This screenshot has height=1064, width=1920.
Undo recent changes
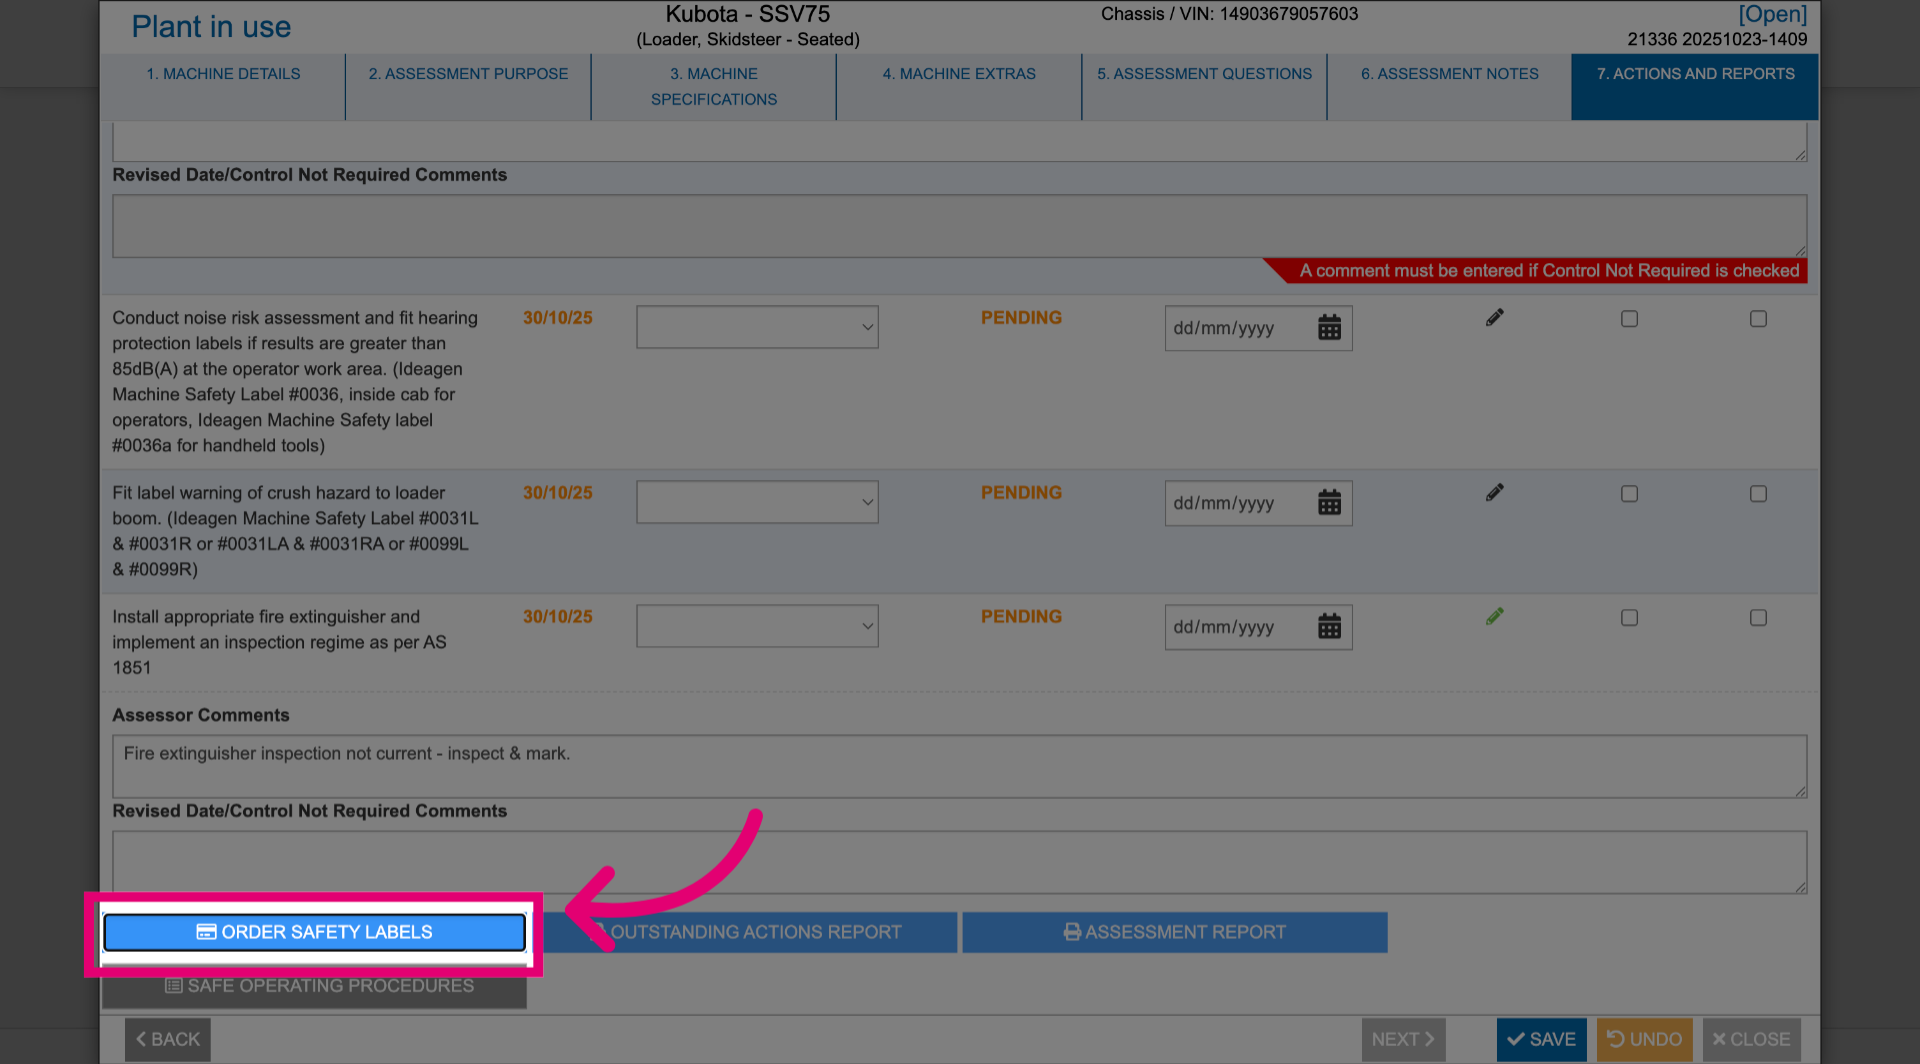coord(1644,1040)
